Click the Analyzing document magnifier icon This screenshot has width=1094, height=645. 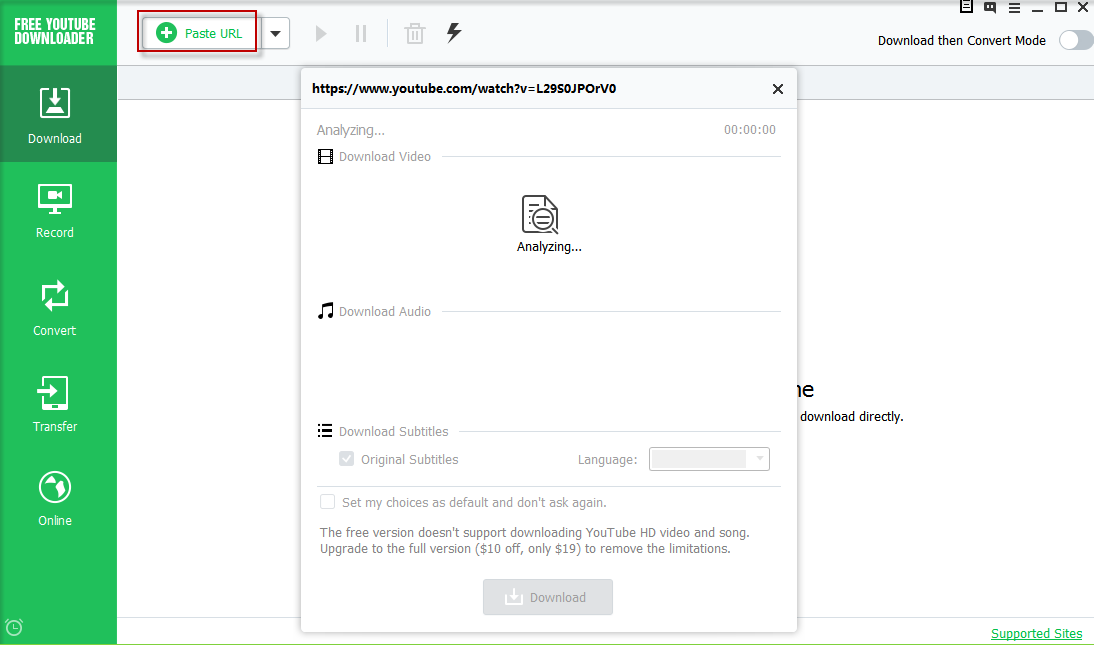coord(540,214)
